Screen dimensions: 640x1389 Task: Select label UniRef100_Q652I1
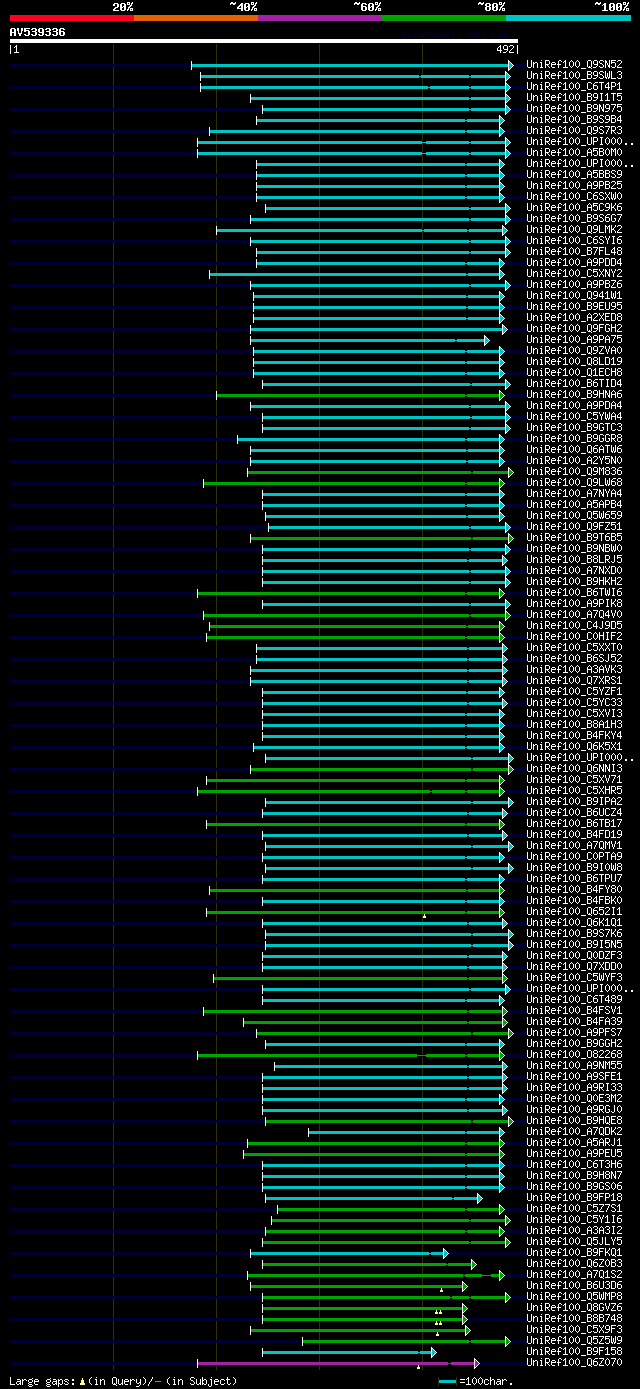tap(574, 911)
